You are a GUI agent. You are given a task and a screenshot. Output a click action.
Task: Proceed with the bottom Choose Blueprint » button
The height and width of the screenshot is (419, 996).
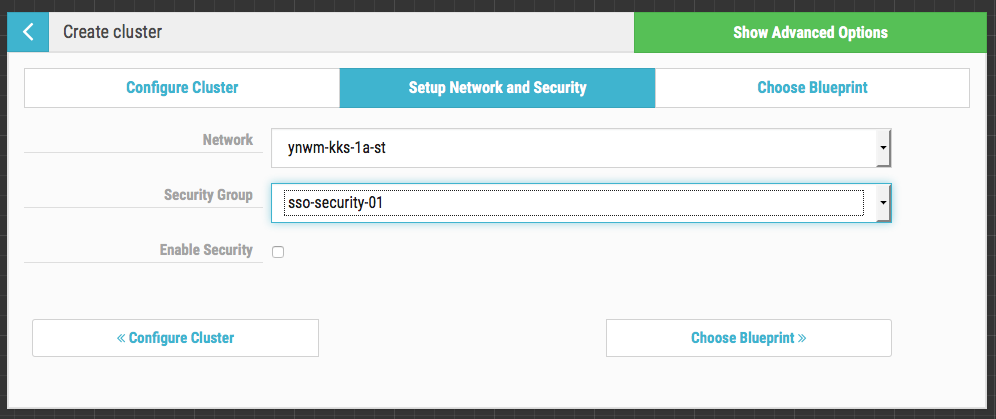tap(748, 338)
